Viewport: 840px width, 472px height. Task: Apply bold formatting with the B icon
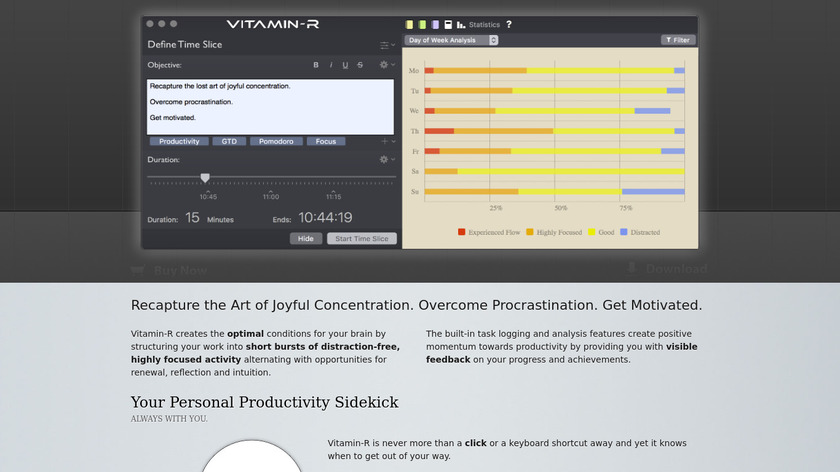click(316, 65)
